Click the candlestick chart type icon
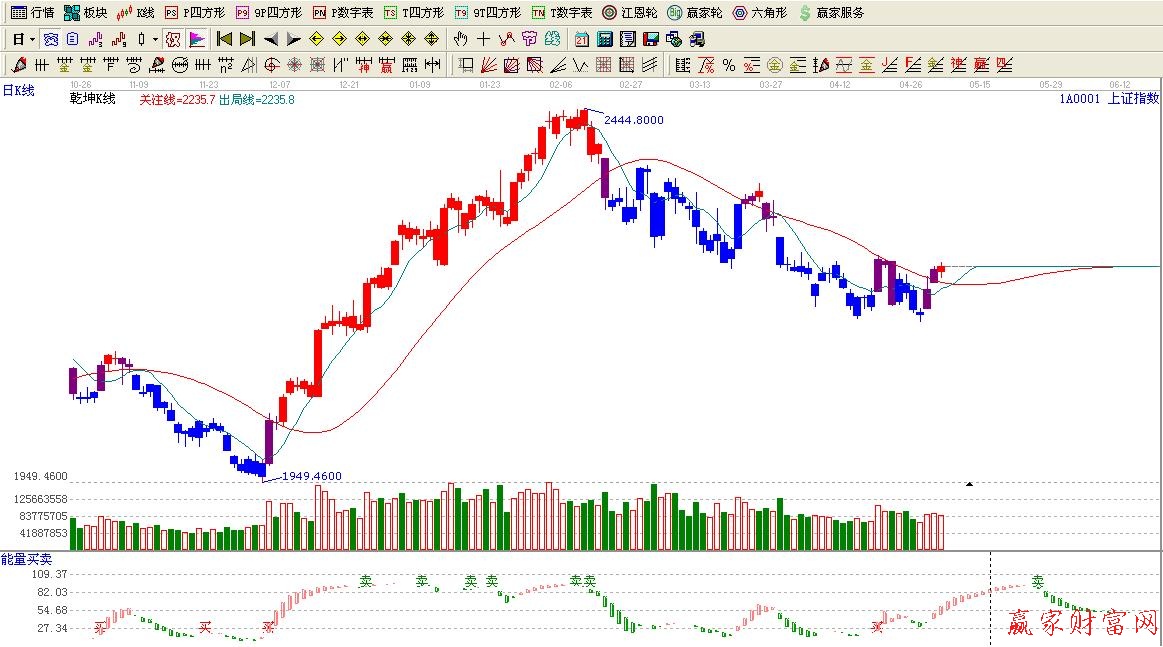The width and height of the screenshot is (1163, 647). pos(141,39)
